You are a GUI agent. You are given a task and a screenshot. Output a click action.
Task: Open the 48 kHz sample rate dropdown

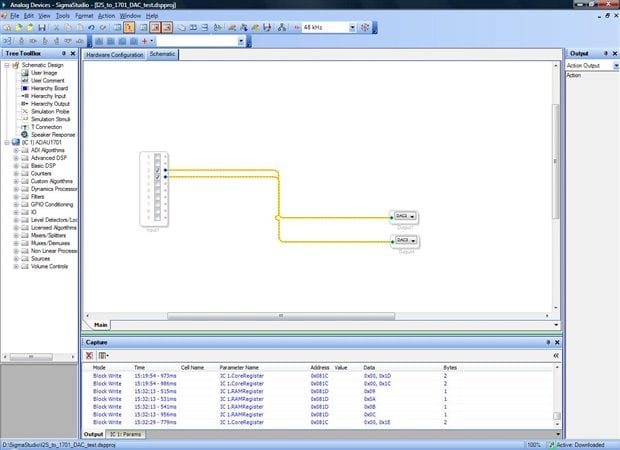[352, 27]
